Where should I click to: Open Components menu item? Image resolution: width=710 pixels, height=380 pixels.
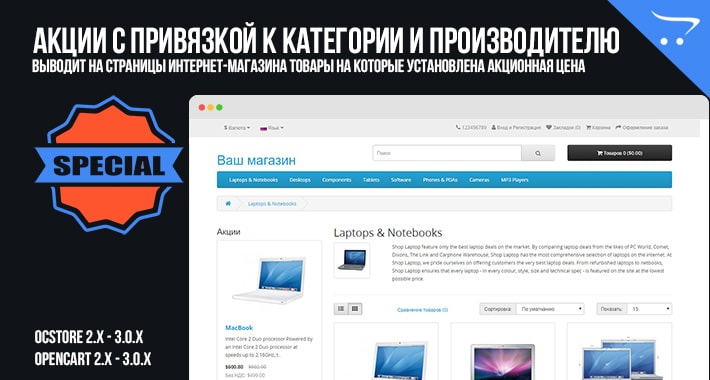pyautogui.click(x=336, y=180)
